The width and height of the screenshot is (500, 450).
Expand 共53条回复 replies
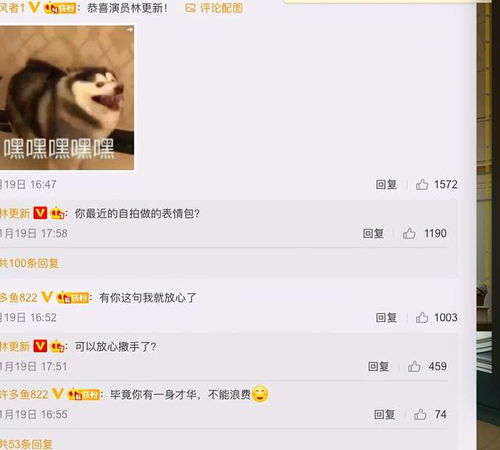pos(26,444)
